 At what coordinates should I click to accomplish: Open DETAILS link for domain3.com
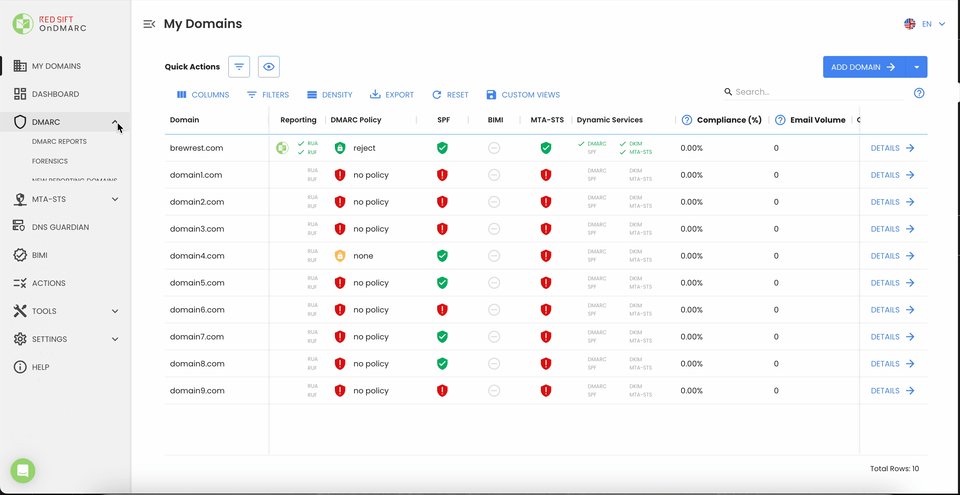892,229
